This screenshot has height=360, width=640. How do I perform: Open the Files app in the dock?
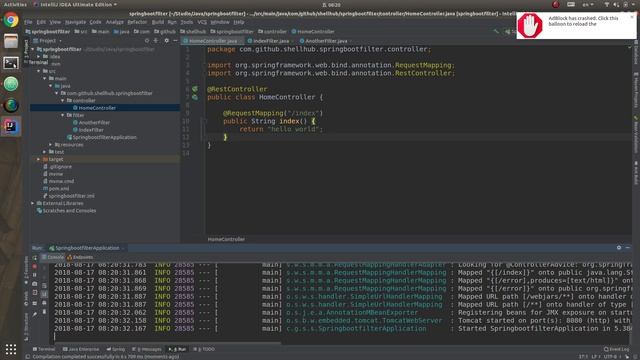point(11,41)
